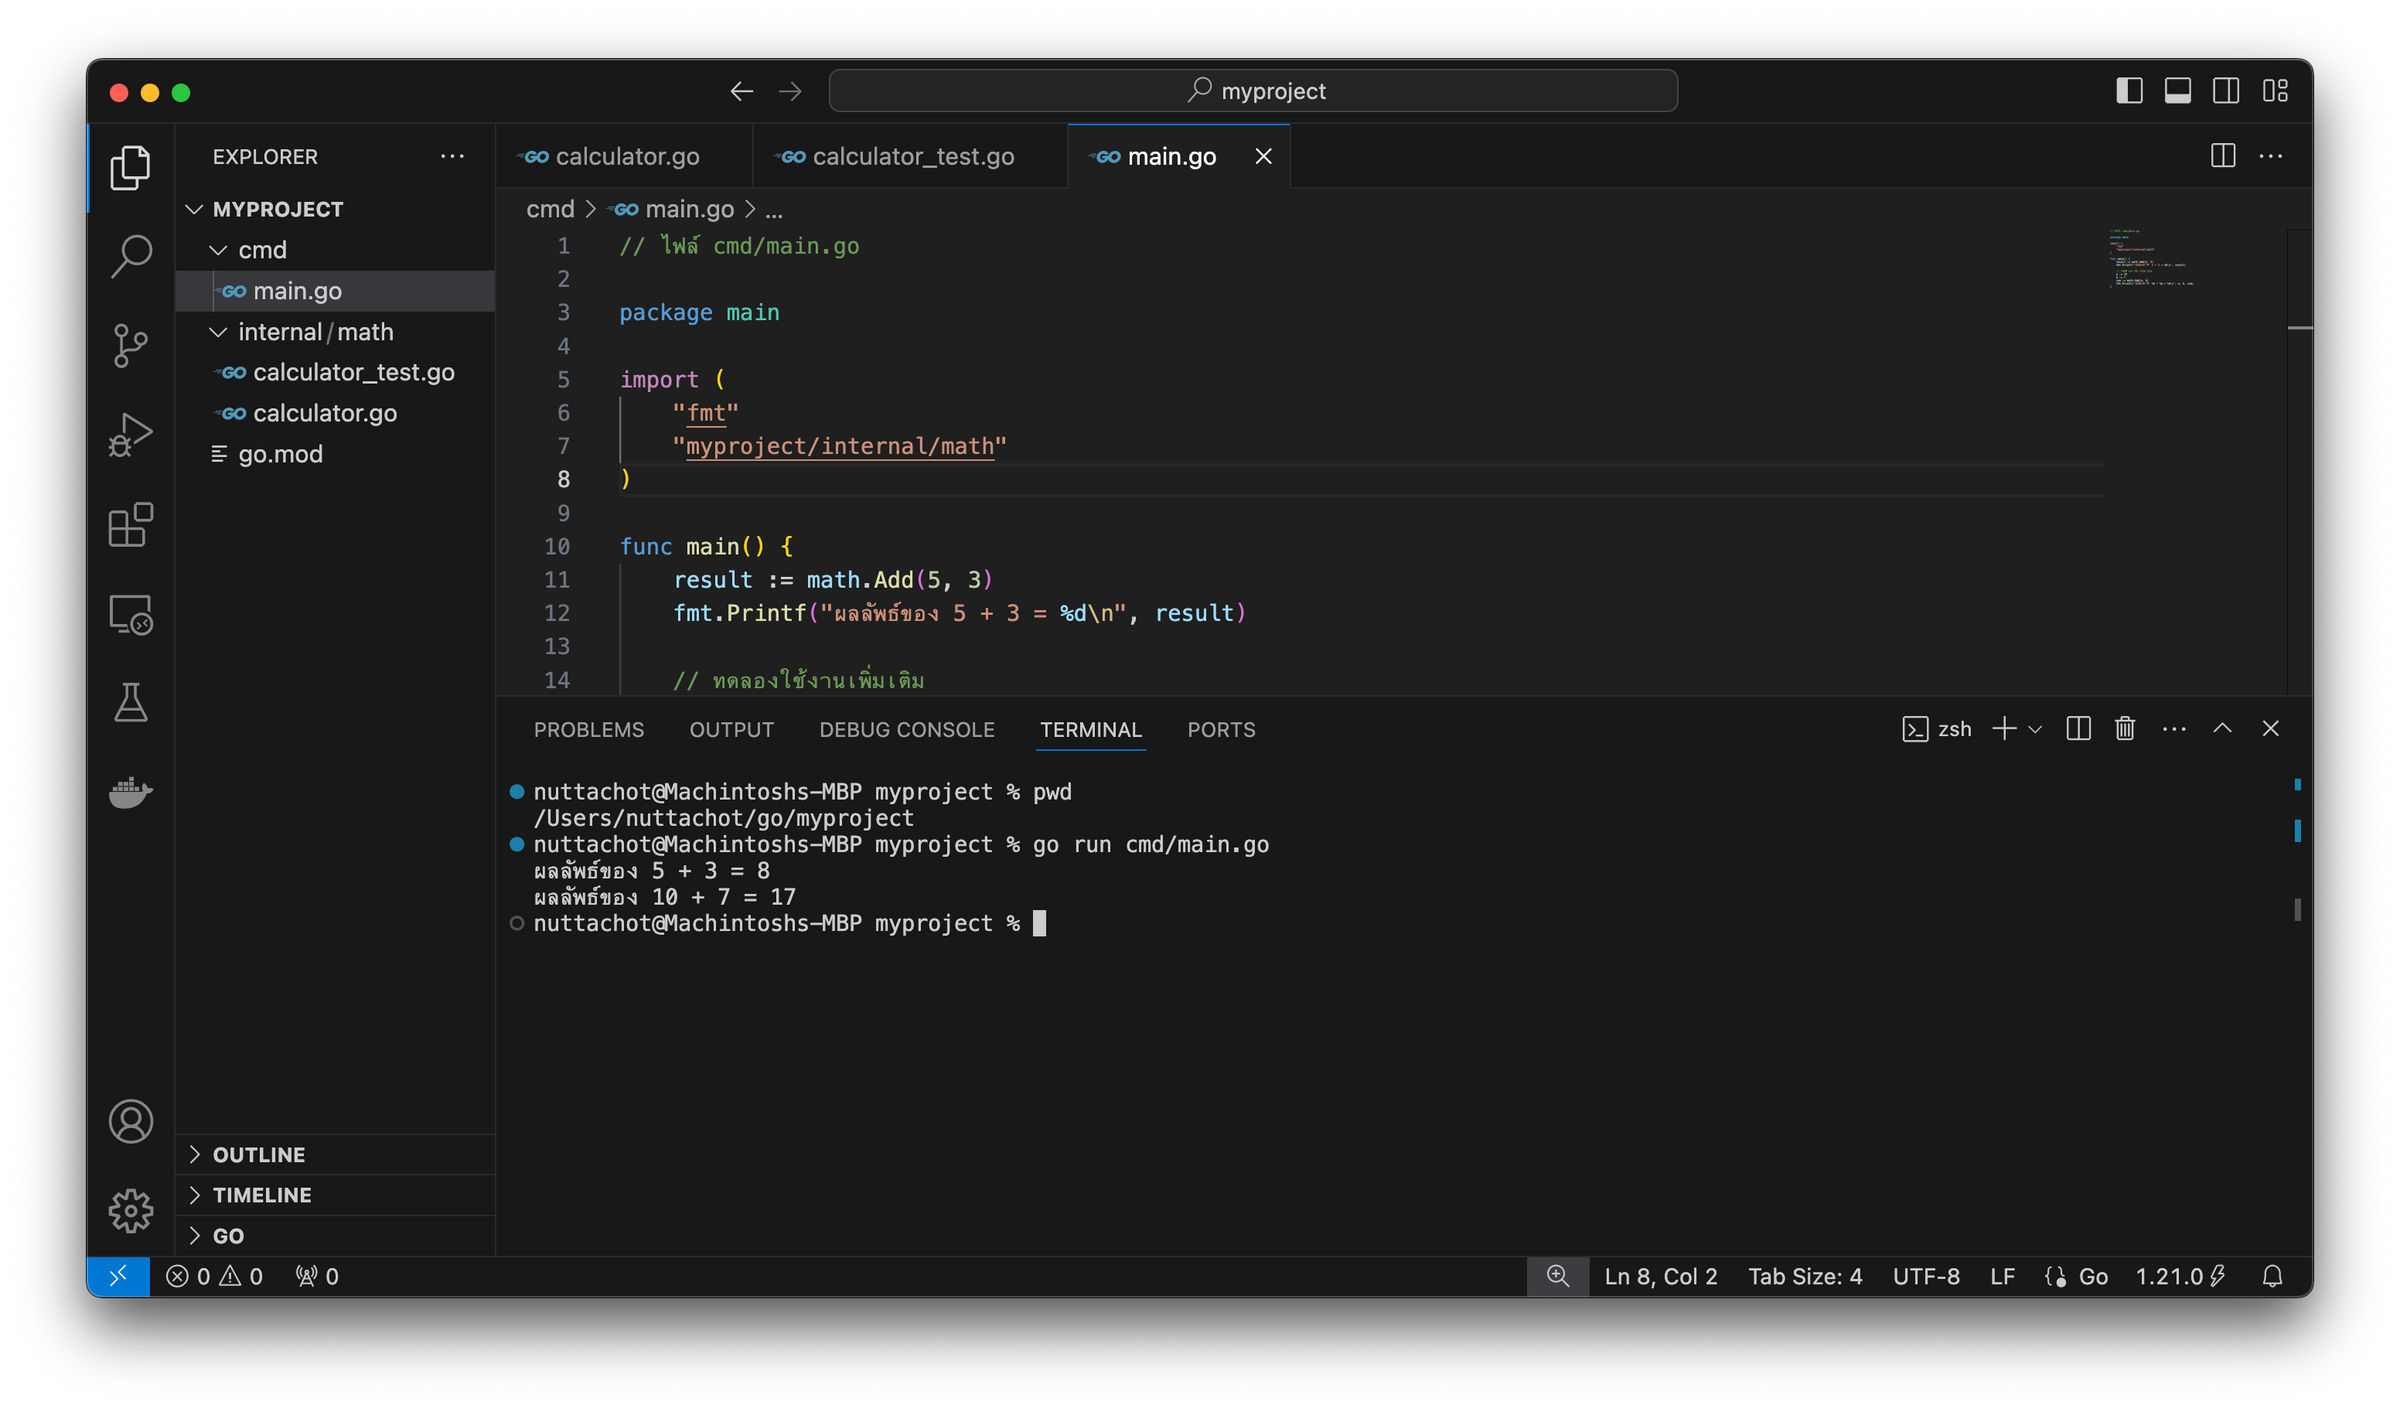
Task: Open the Testing view icon
Action: [130, 703]
